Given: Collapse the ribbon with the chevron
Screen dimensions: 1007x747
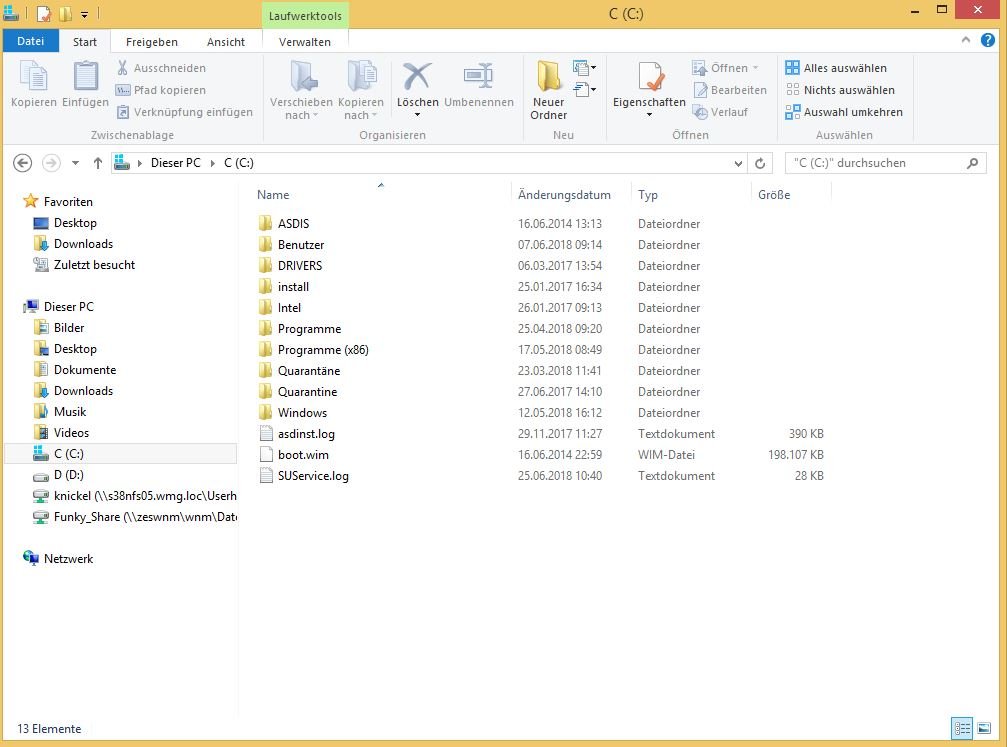Looking at the screenshot, I should click(x=966, y=40).
